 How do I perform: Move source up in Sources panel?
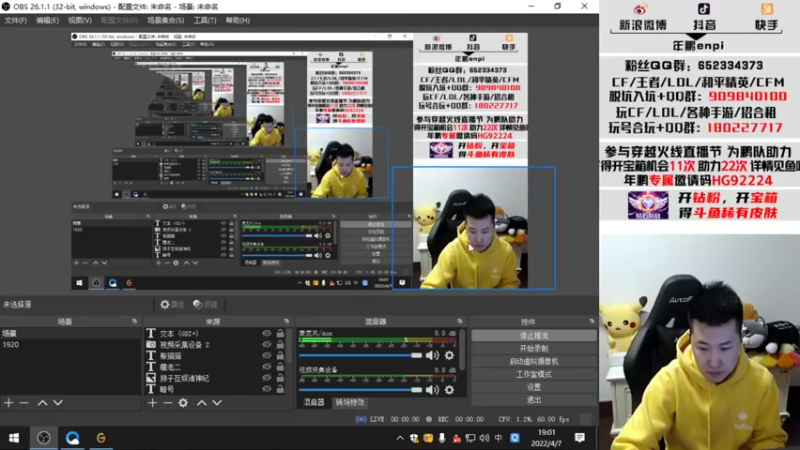pyautogui.click(x=202, y=403)
